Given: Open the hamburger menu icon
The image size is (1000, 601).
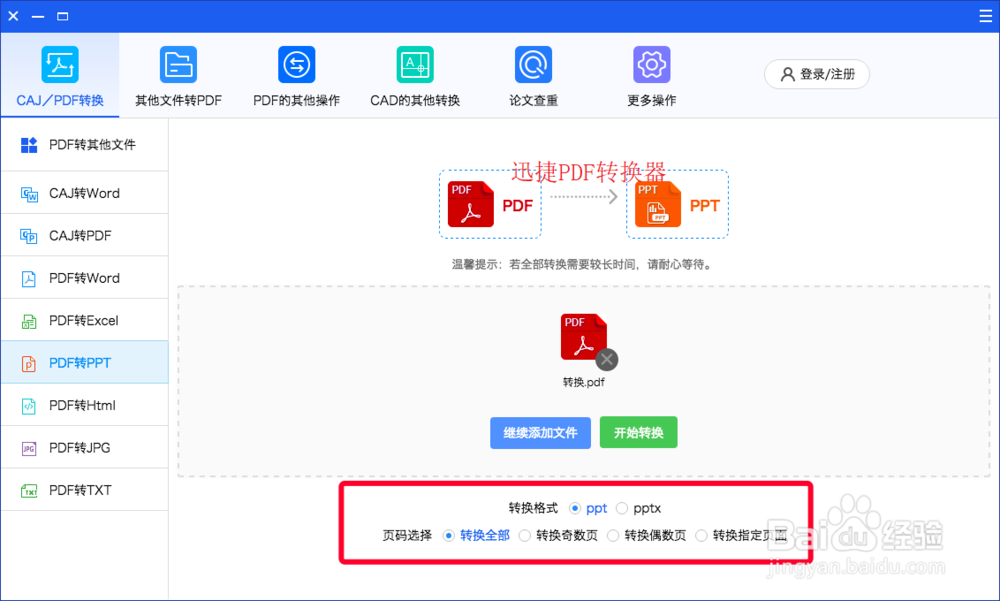Looking at the screenshot, I should [985, 16].
